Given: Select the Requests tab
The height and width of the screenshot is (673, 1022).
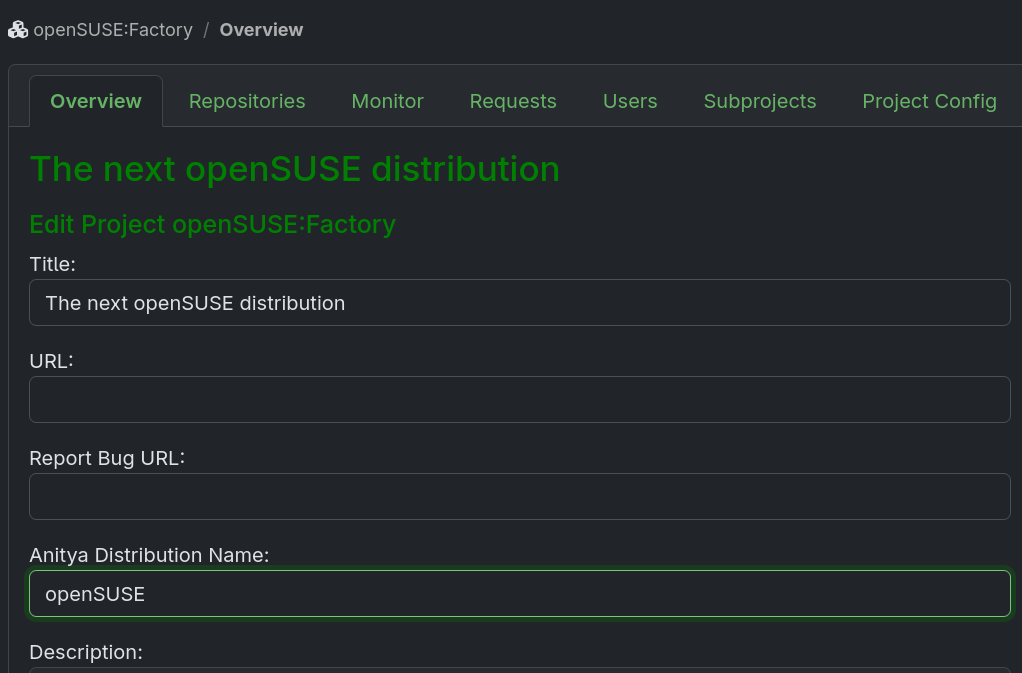Looking at the screenshot, I should click(x=513, y=101).
